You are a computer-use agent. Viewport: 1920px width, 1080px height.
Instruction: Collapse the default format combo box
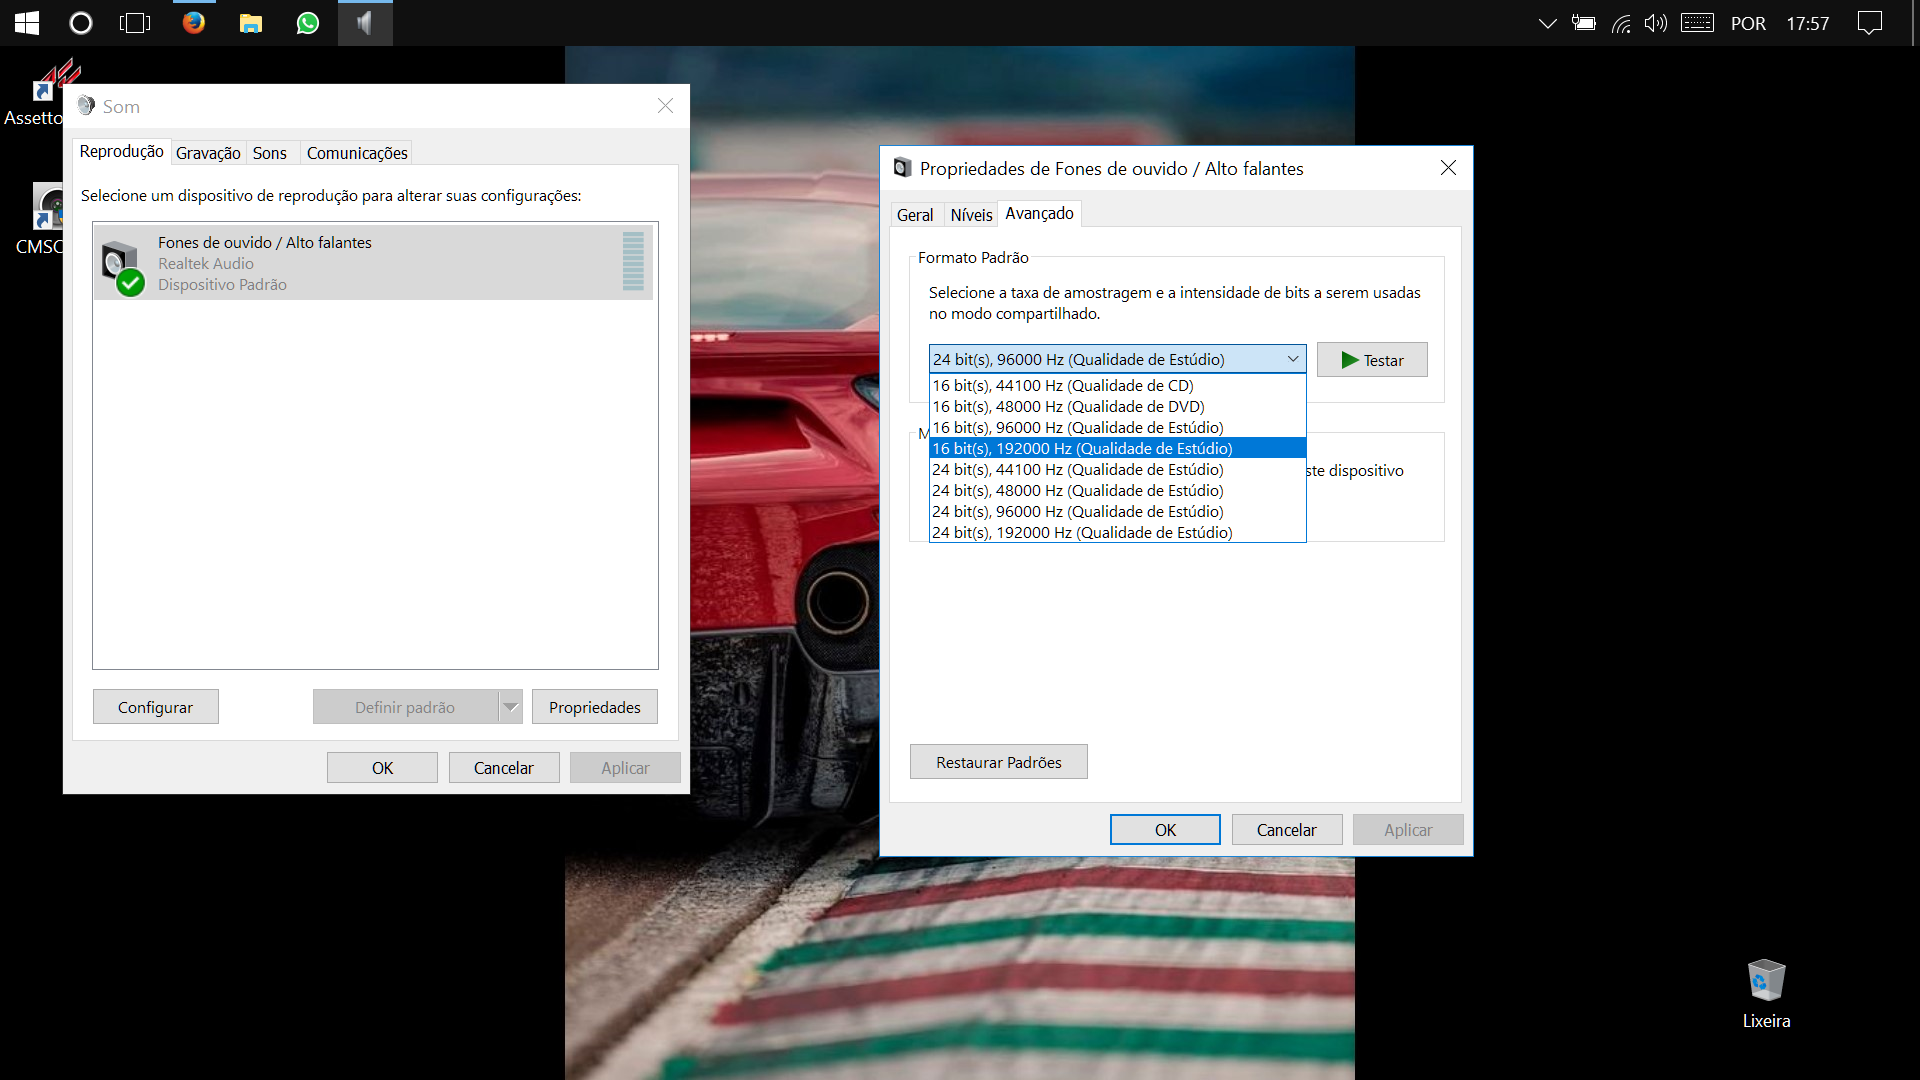[x=1118, y=359]
